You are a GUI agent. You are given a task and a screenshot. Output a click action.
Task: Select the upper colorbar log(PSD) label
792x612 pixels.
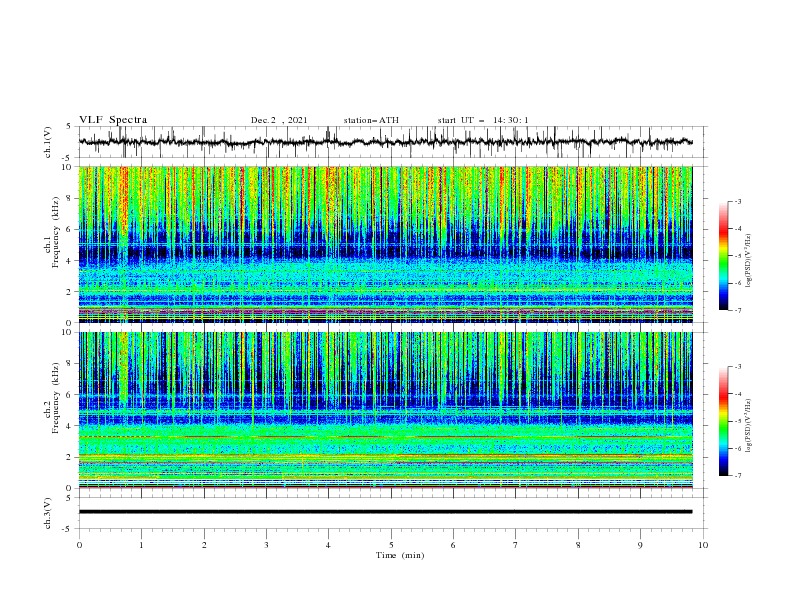click(748, 261)
